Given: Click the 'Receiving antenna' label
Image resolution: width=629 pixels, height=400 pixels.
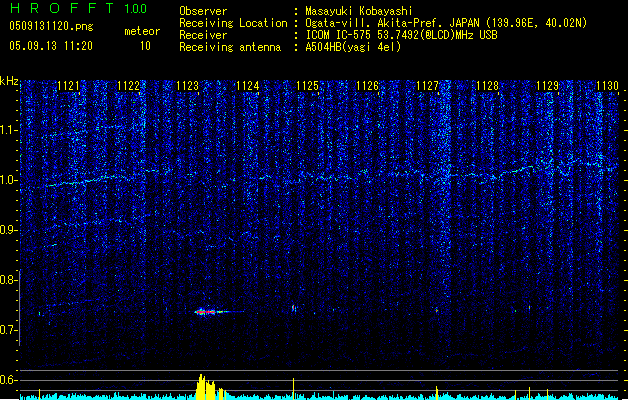Looking at the screenshot, I should pyautogui.click(x=230, y=47).
